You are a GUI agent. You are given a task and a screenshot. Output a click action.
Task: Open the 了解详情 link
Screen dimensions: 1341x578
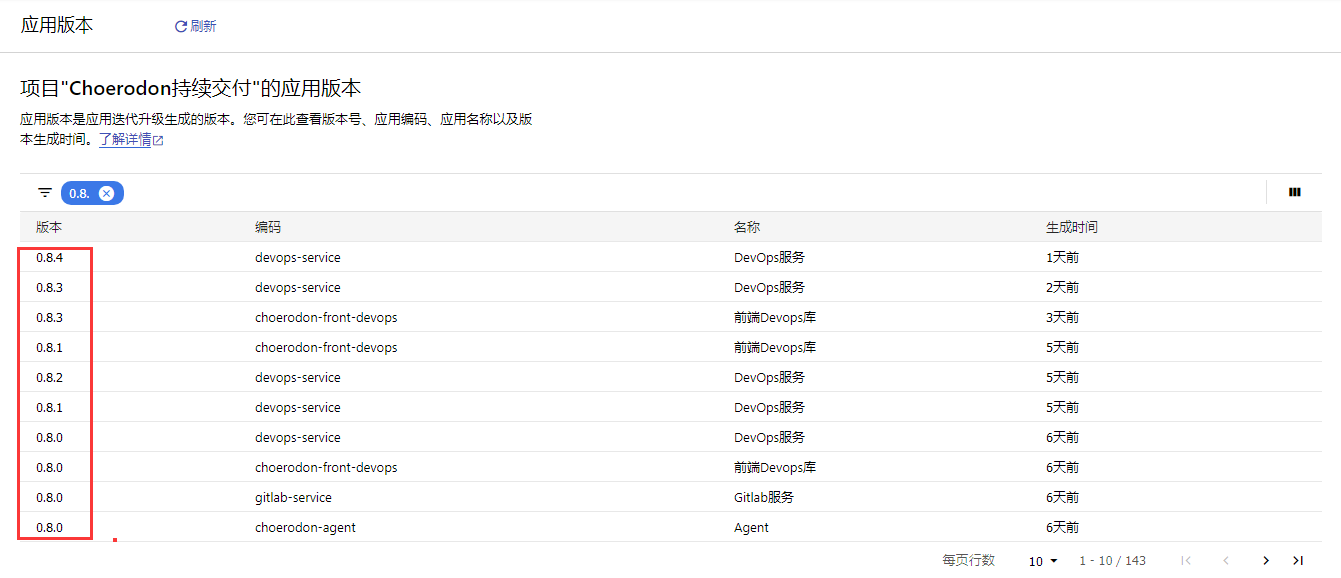click(130, 140)
